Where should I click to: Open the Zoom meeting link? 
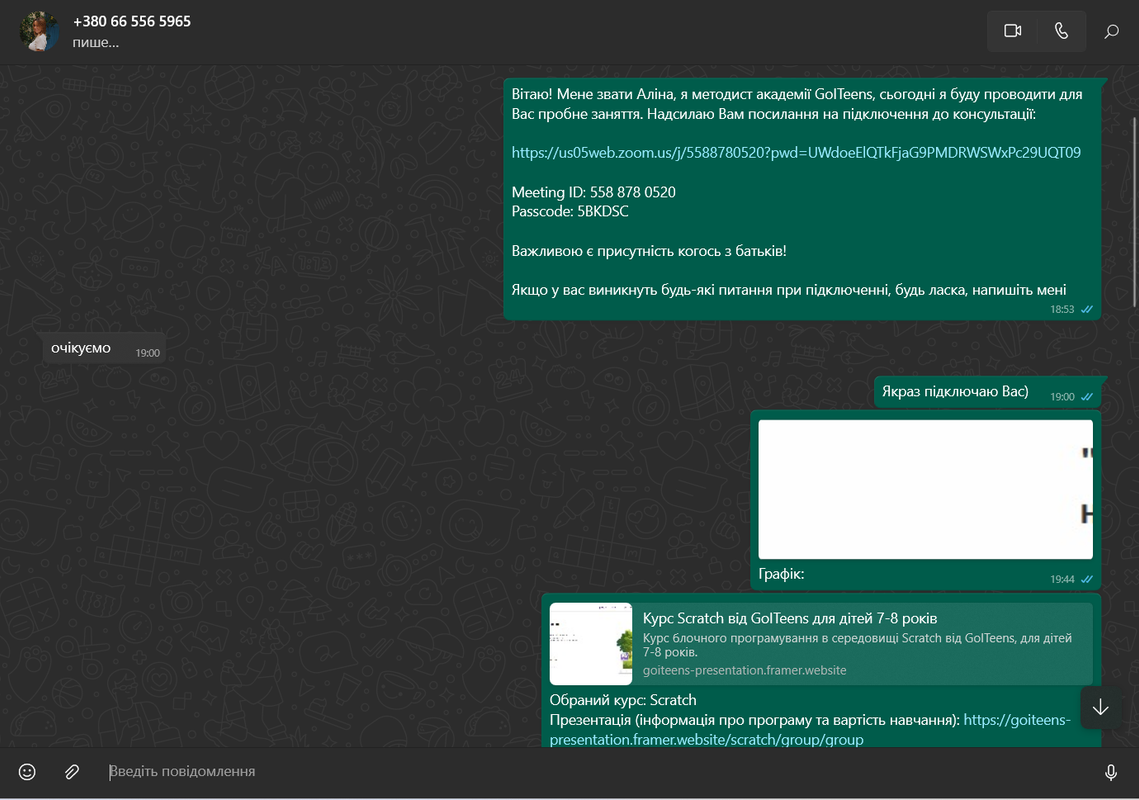pyautogui.click(x=796, y=153)
